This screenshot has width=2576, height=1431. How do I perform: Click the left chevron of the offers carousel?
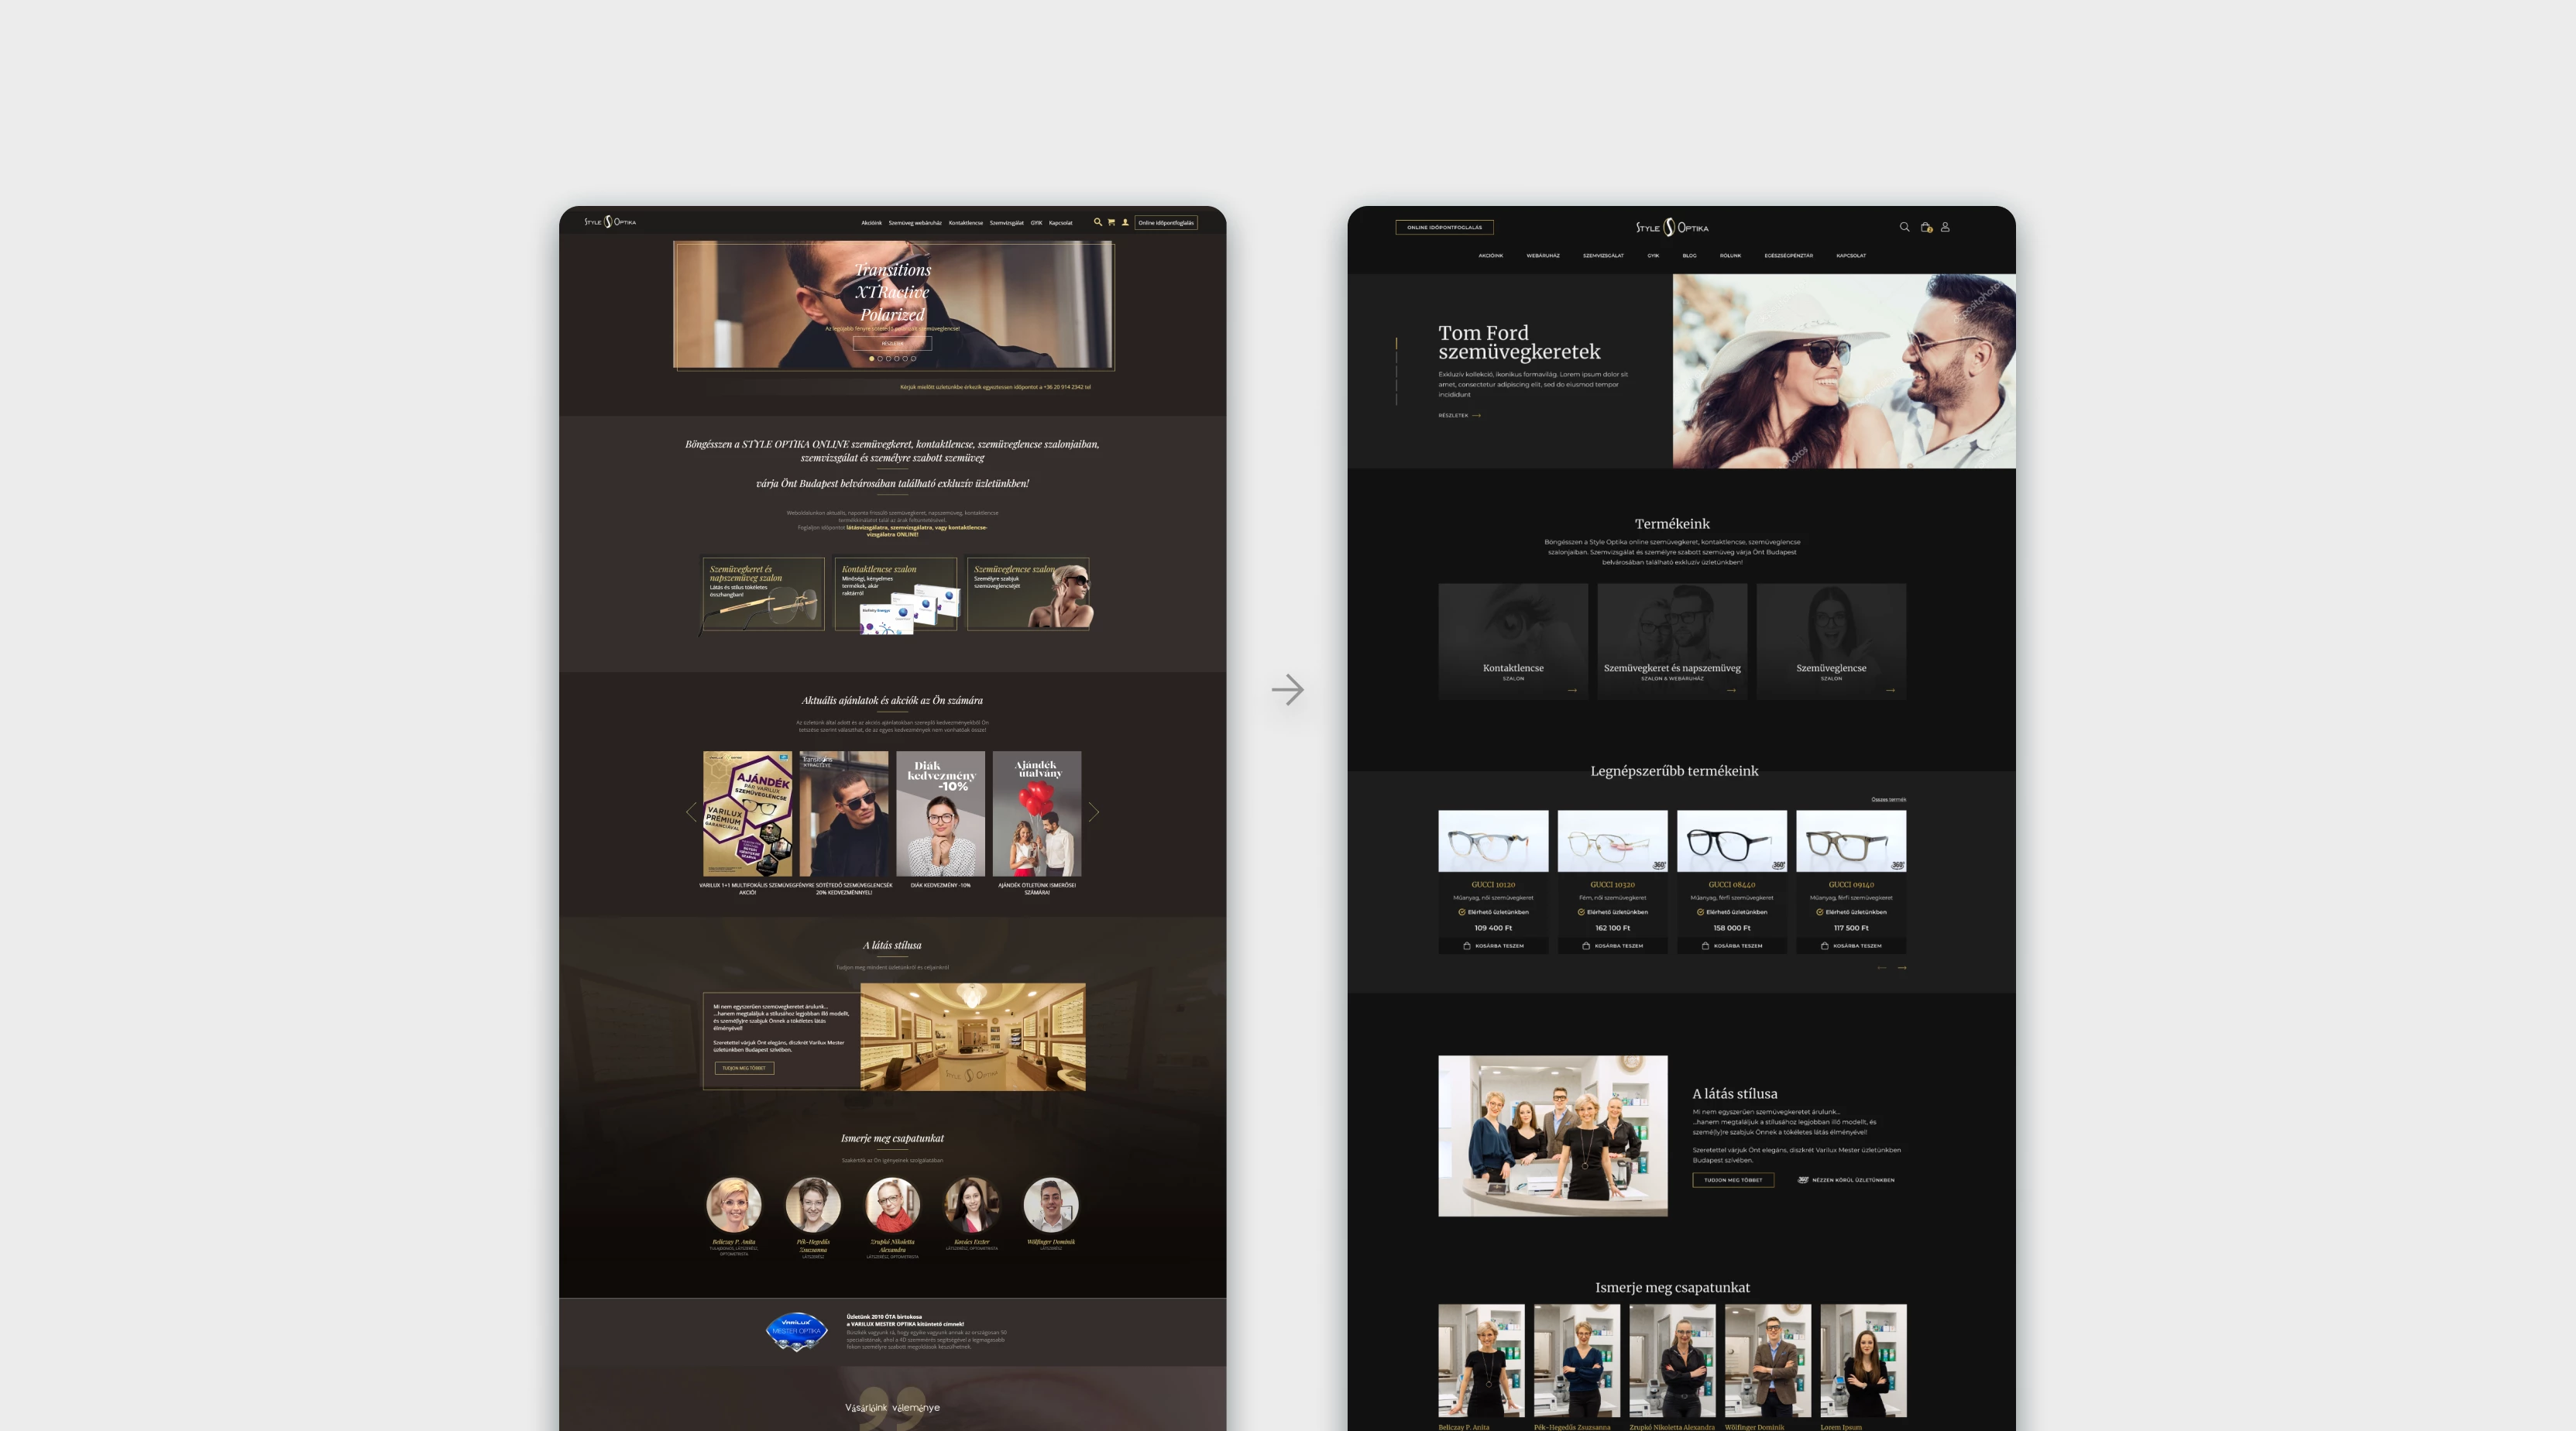point(691,812)
